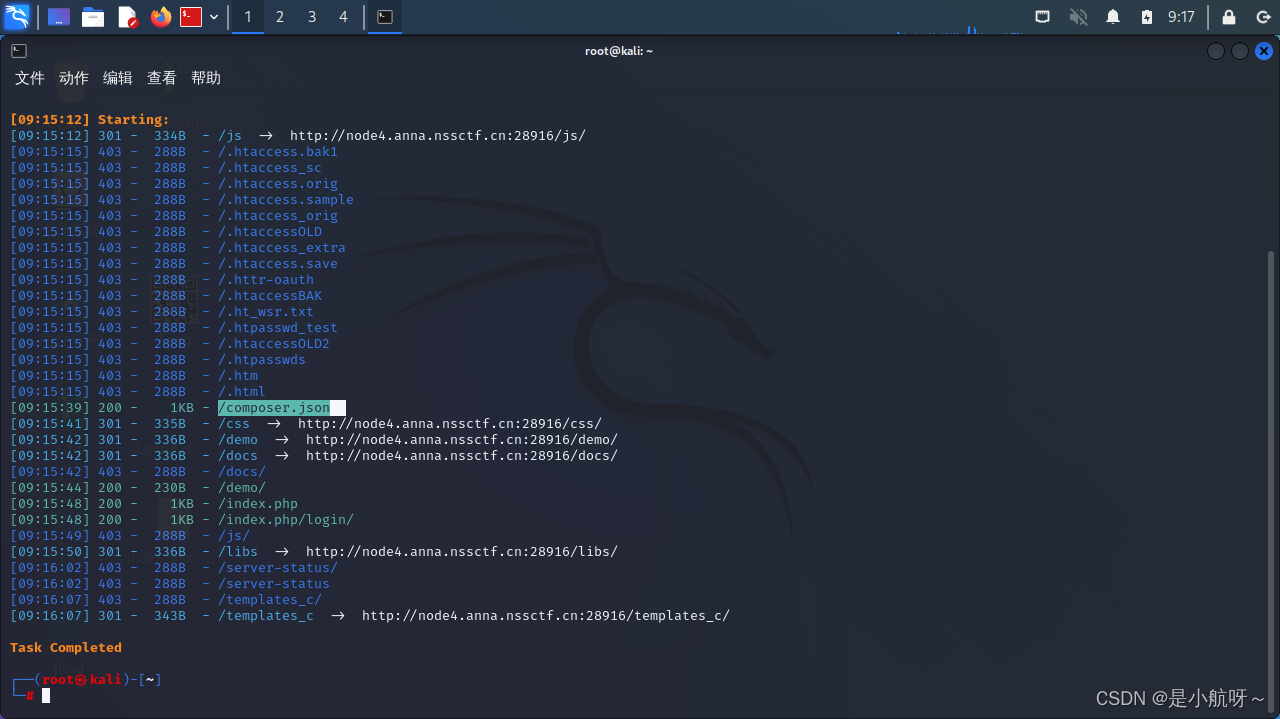Screen dimensions: 1280x719
Task: Open the 文件 menu
Action: pyautogui.click(x=29, y=77)
